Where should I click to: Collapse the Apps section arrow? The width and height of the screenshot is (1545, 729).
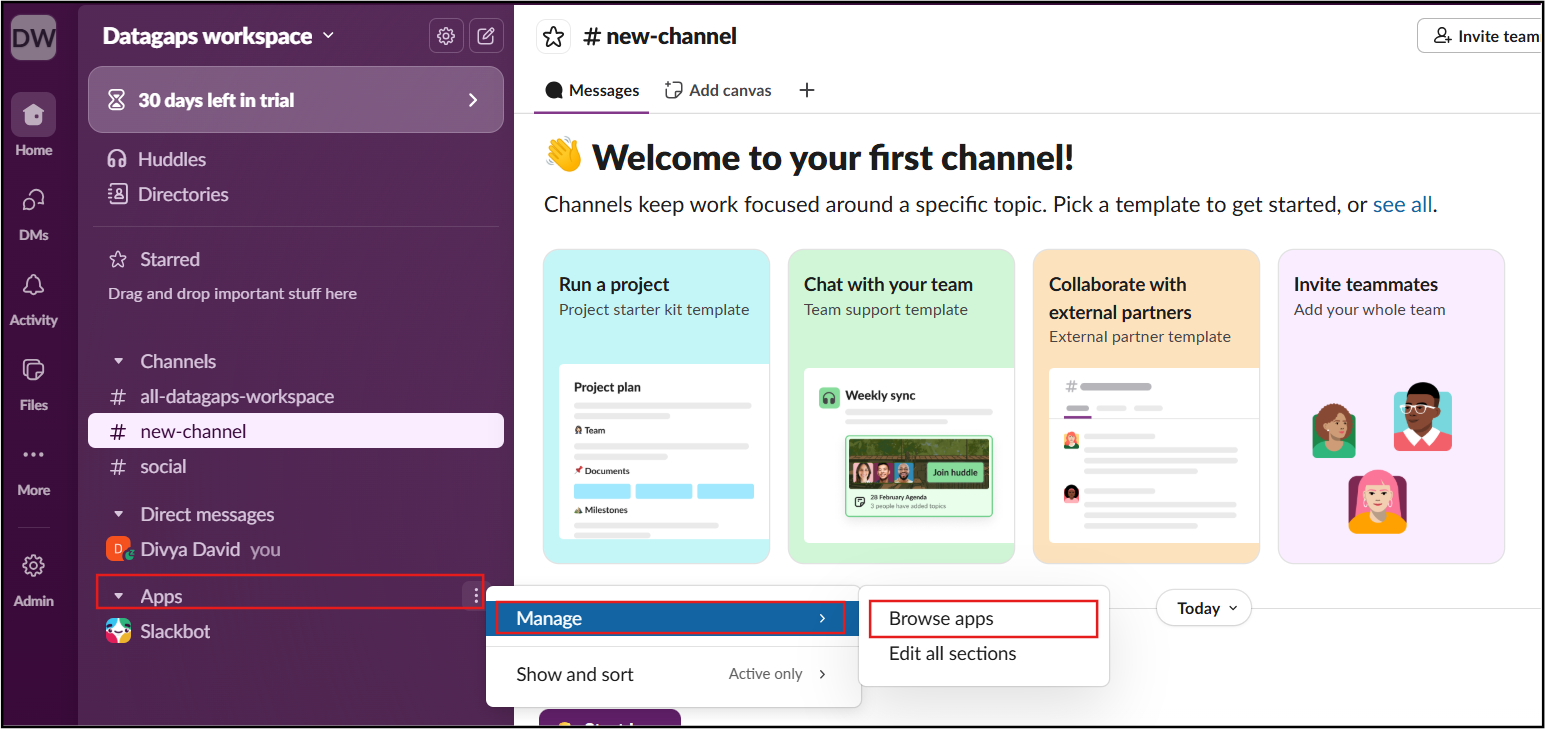coord(118,596)
